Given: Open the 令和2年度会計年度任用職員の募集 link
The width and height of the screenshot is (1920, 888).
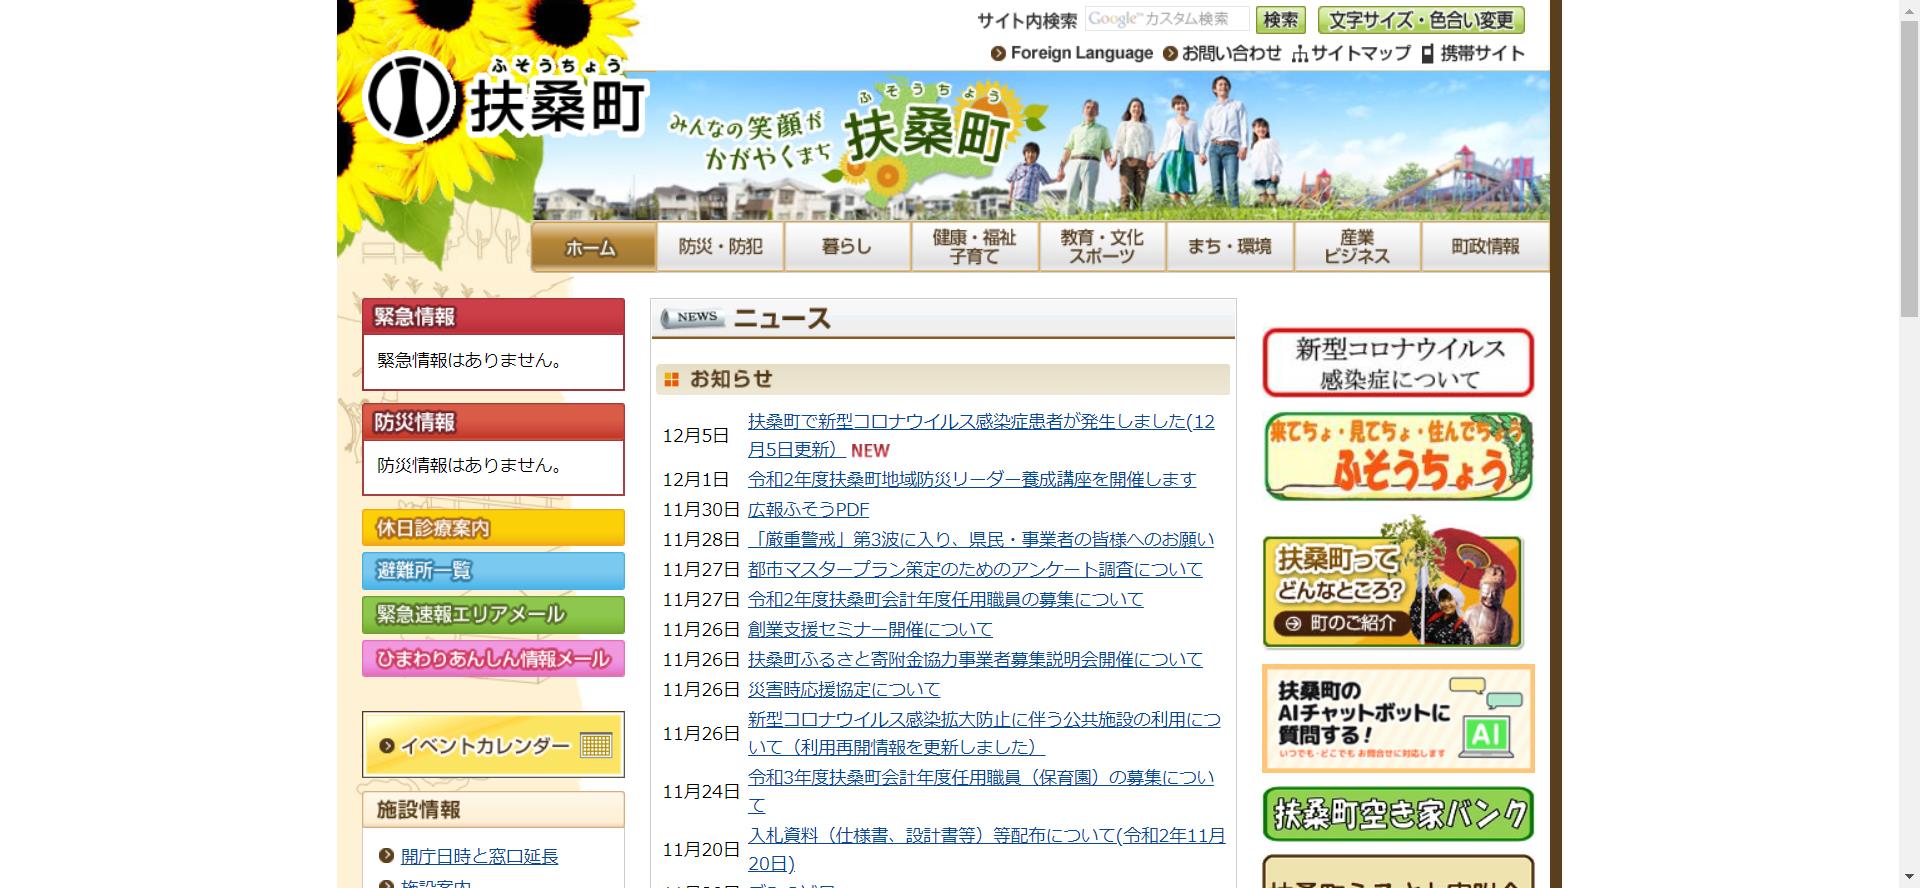Looking at the screenshot, I should (945, 599).
